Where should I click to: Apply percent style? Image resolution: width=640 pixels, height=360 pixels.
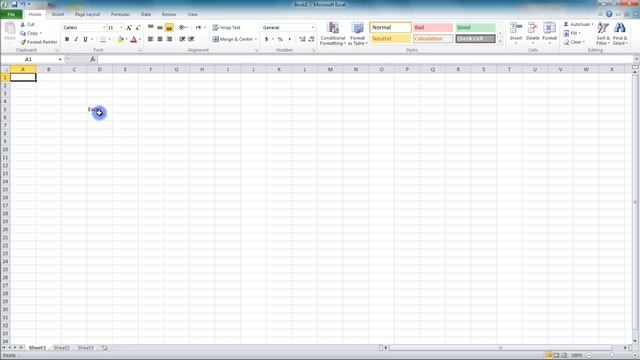[280, 39]
